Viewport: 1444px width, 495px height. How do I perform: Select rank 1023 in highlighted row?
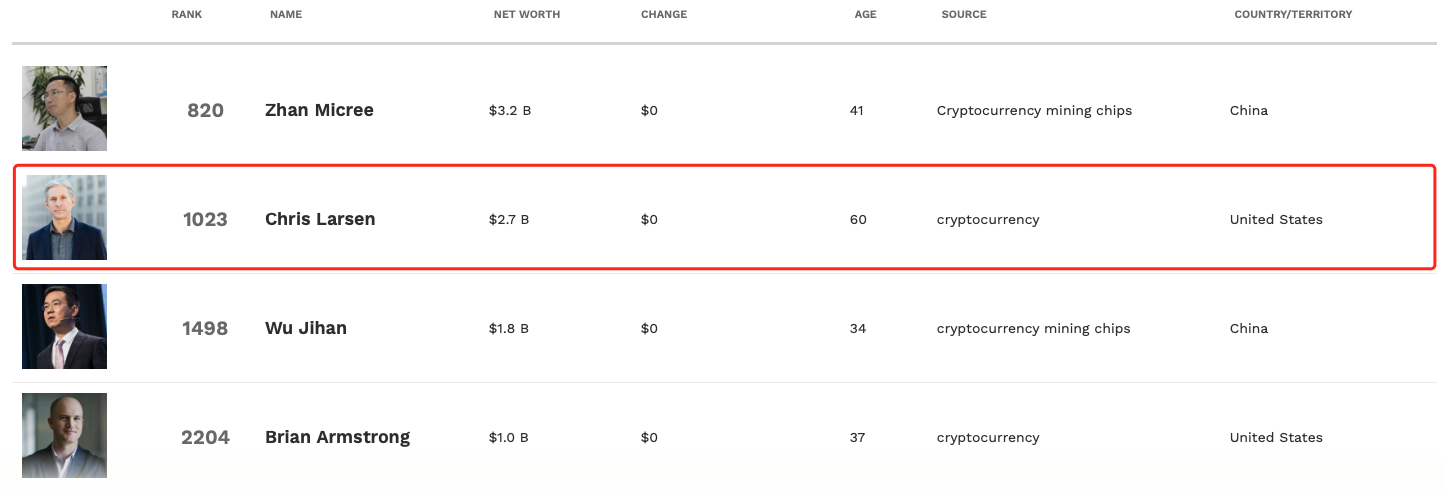click(205, 219)
